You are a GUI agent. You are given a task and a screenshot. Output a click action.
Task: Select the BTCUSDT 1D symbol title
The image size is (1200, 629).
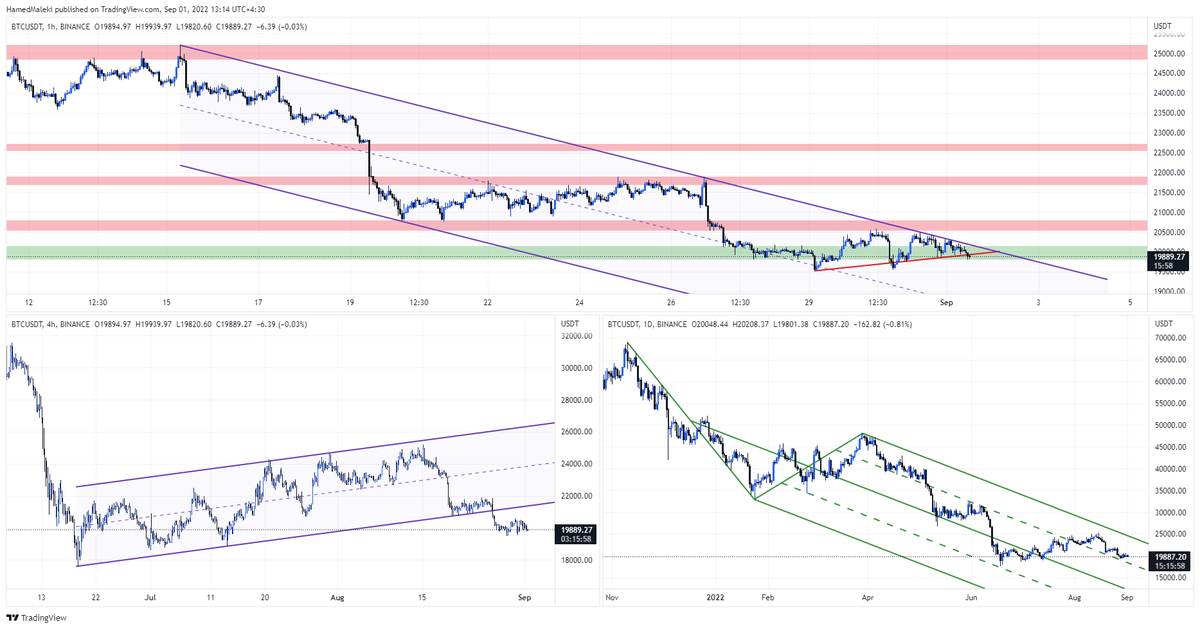pyautogui.click(x=642, y=322)
